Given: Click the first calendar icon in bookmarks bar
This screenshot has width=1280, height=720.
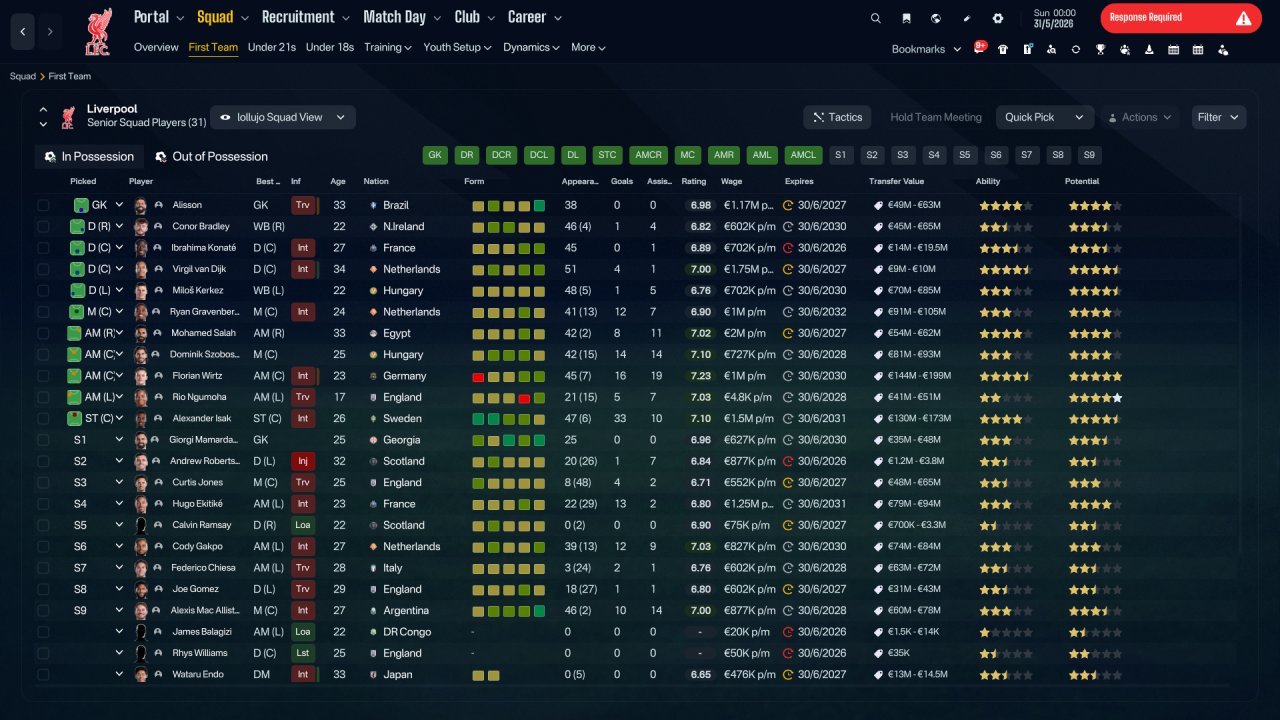Looking at the screenshot, I should point(1173,49).
